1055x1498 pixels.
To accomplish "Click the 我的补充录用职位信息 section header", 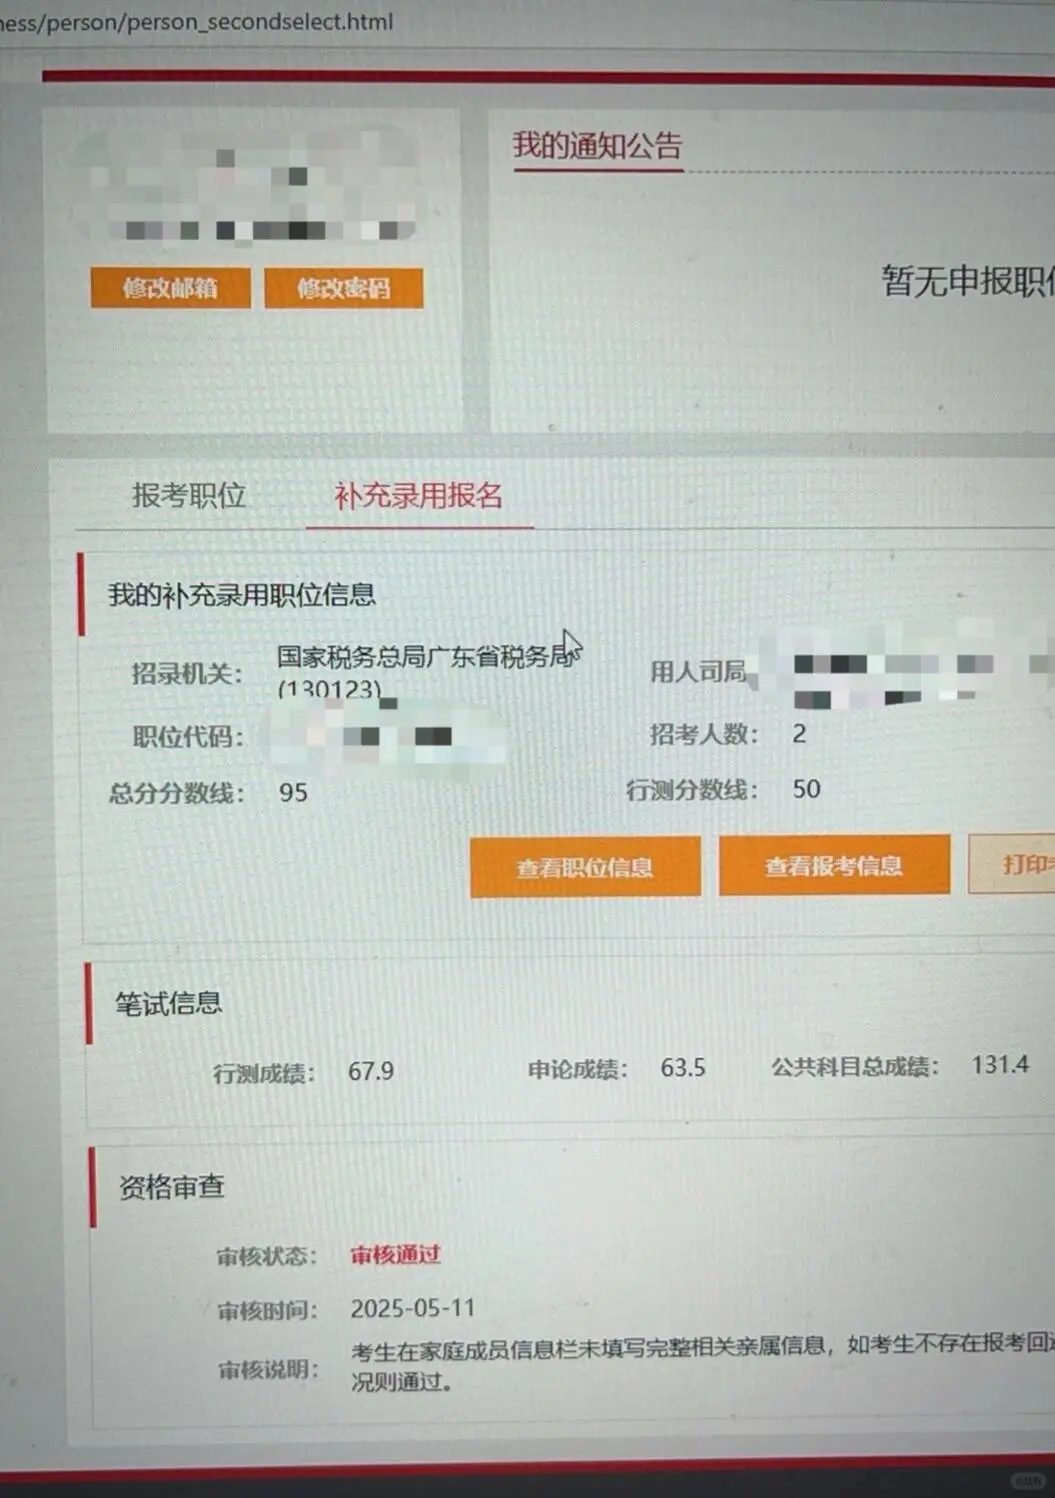I will pos(242,595).
